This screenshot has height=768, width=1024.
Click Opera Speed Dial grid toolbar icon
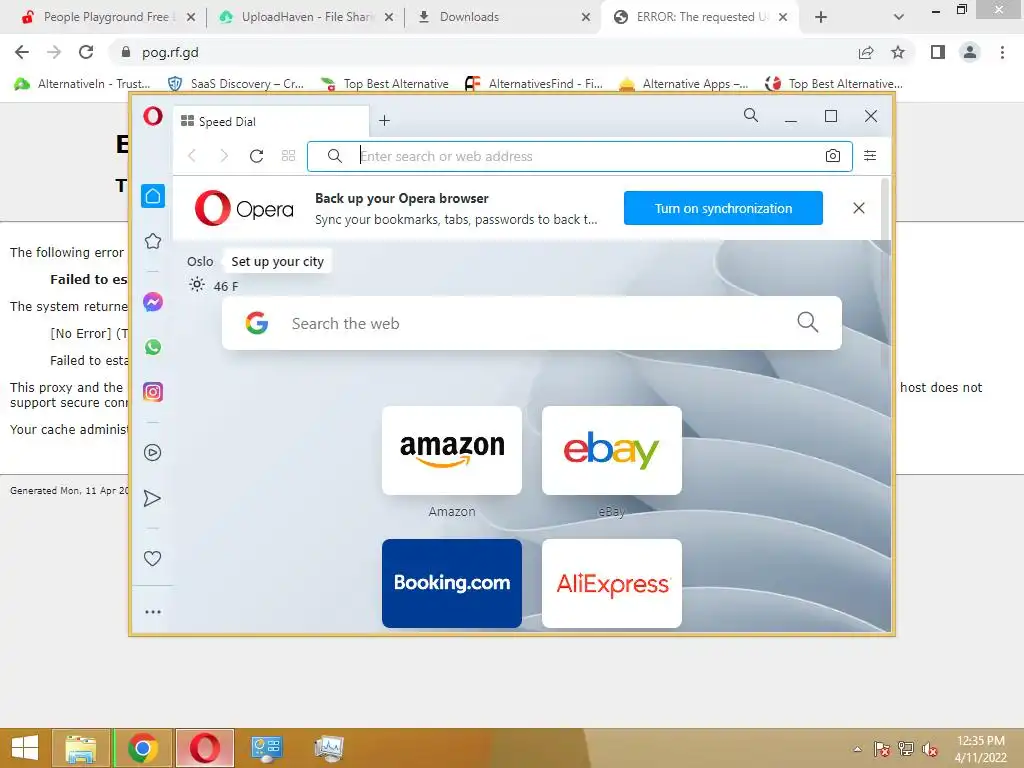click(x=289, y=156)
